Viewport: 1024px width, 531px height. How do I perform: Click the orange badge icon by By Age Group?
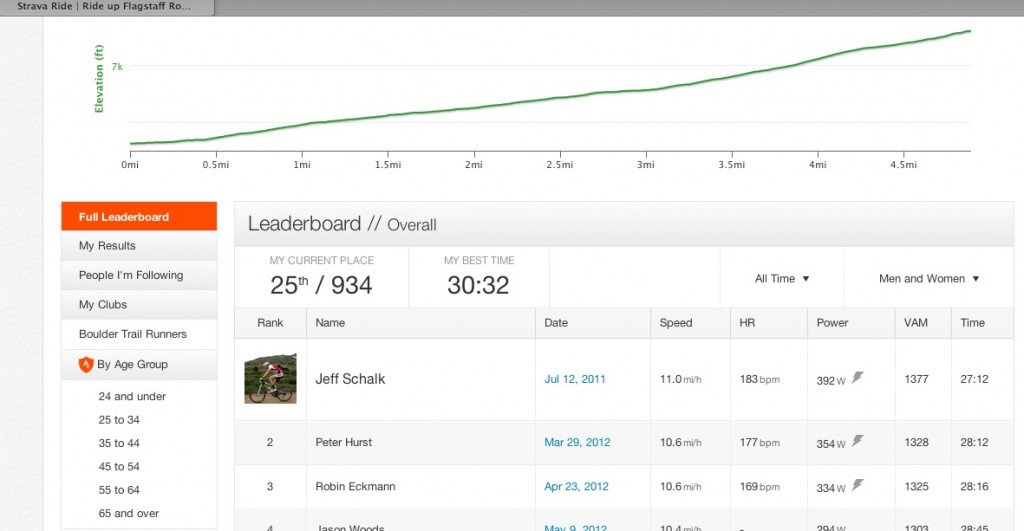pos(86,365)
